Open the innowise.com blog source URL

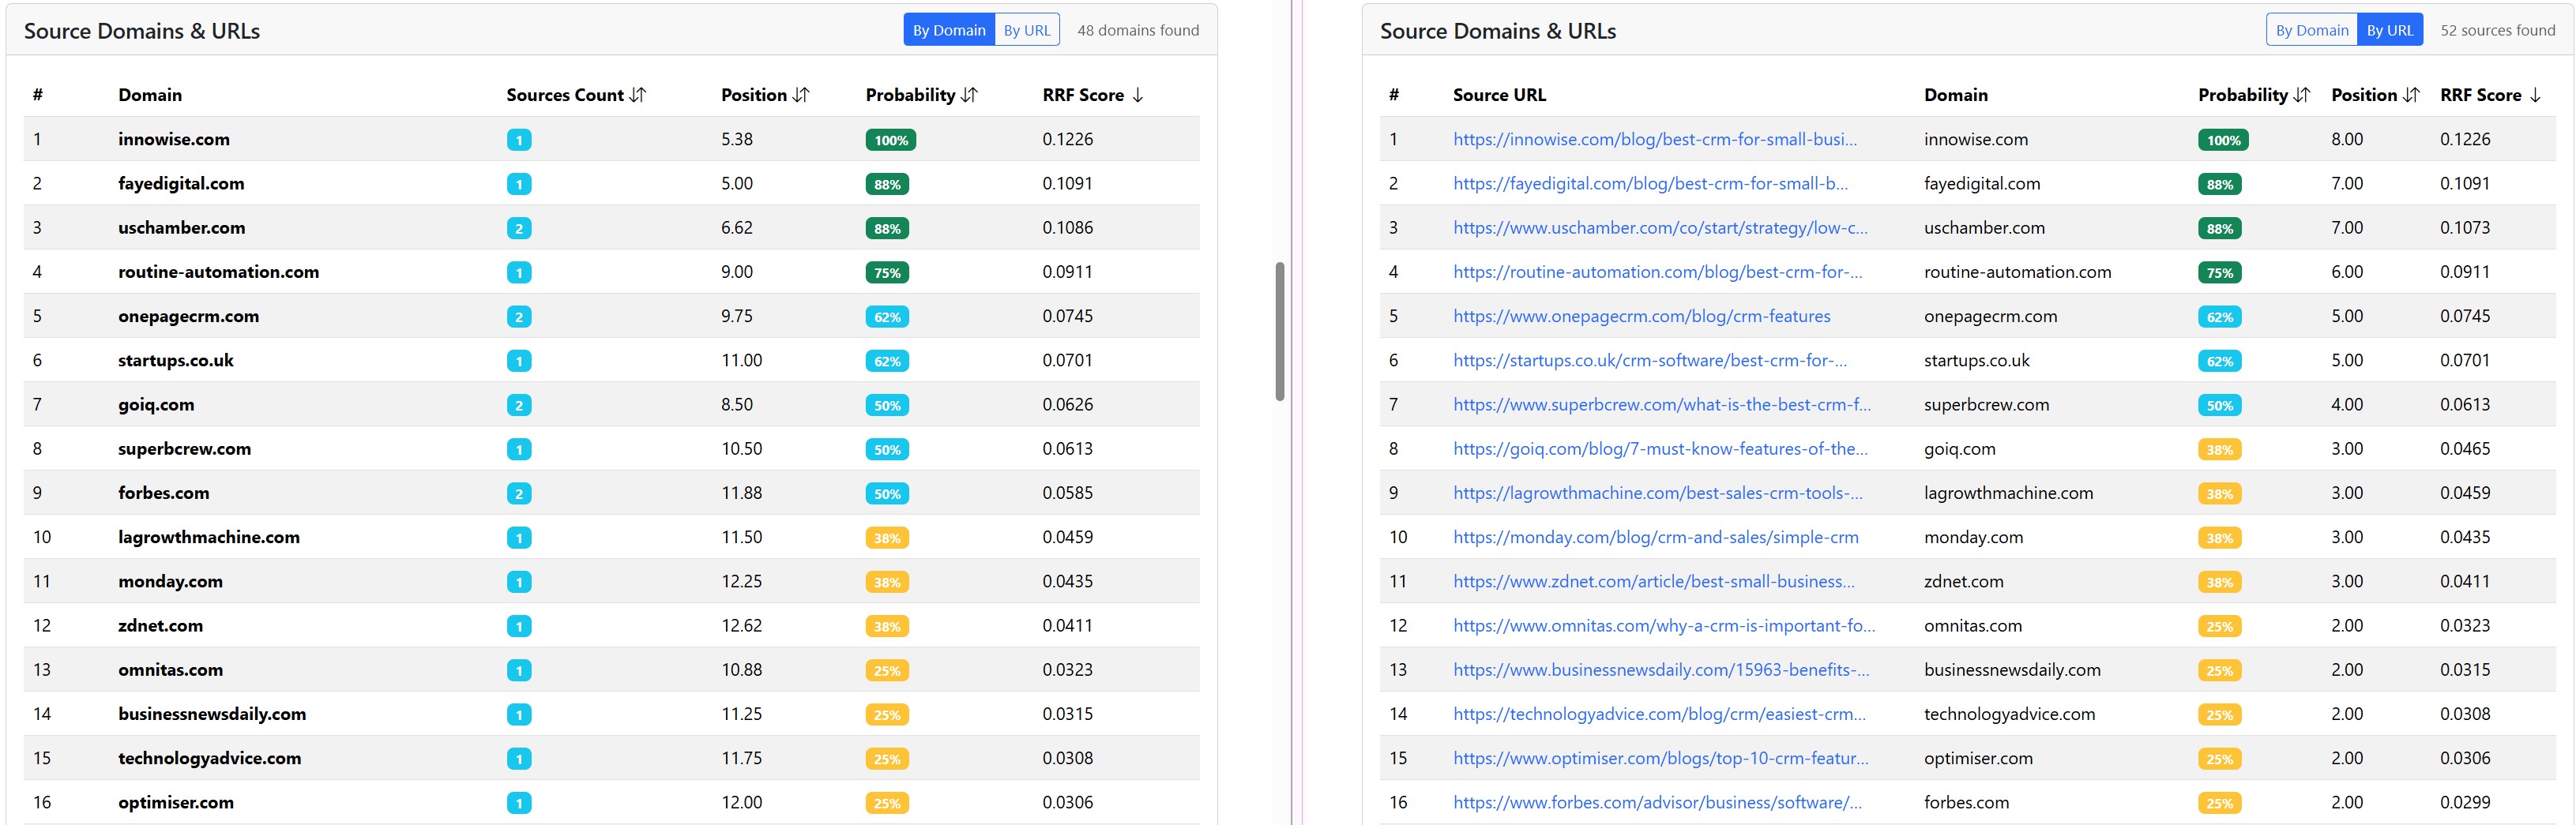(x=1654, y=140)
